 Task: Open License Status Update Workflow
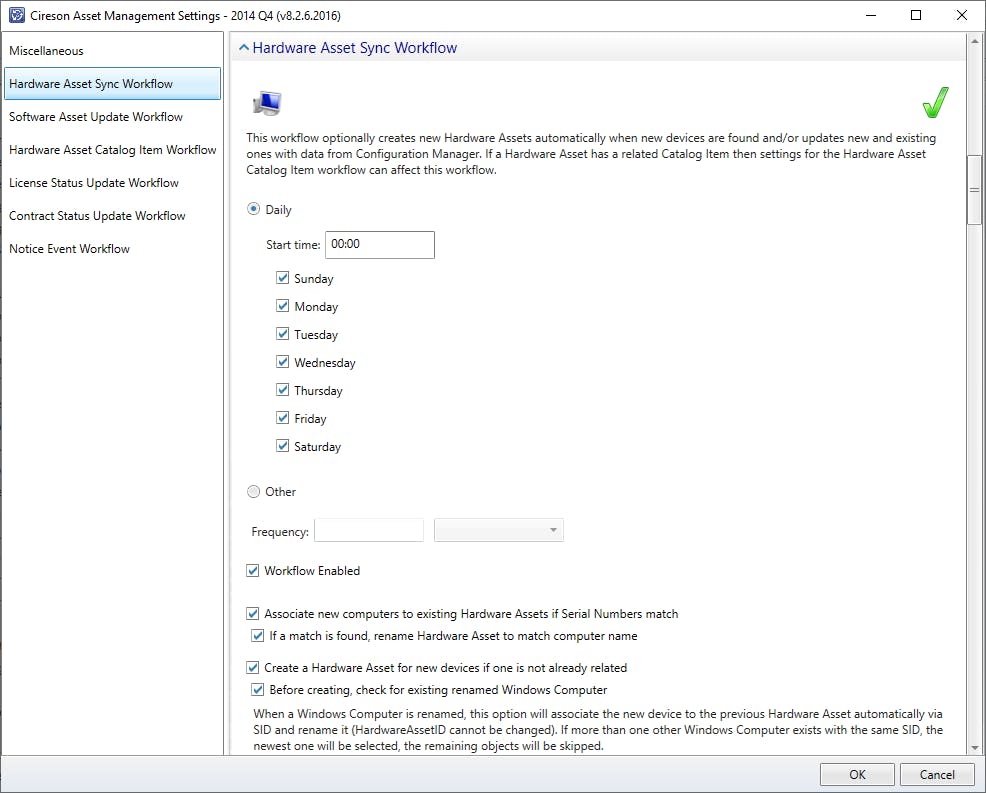112,183
